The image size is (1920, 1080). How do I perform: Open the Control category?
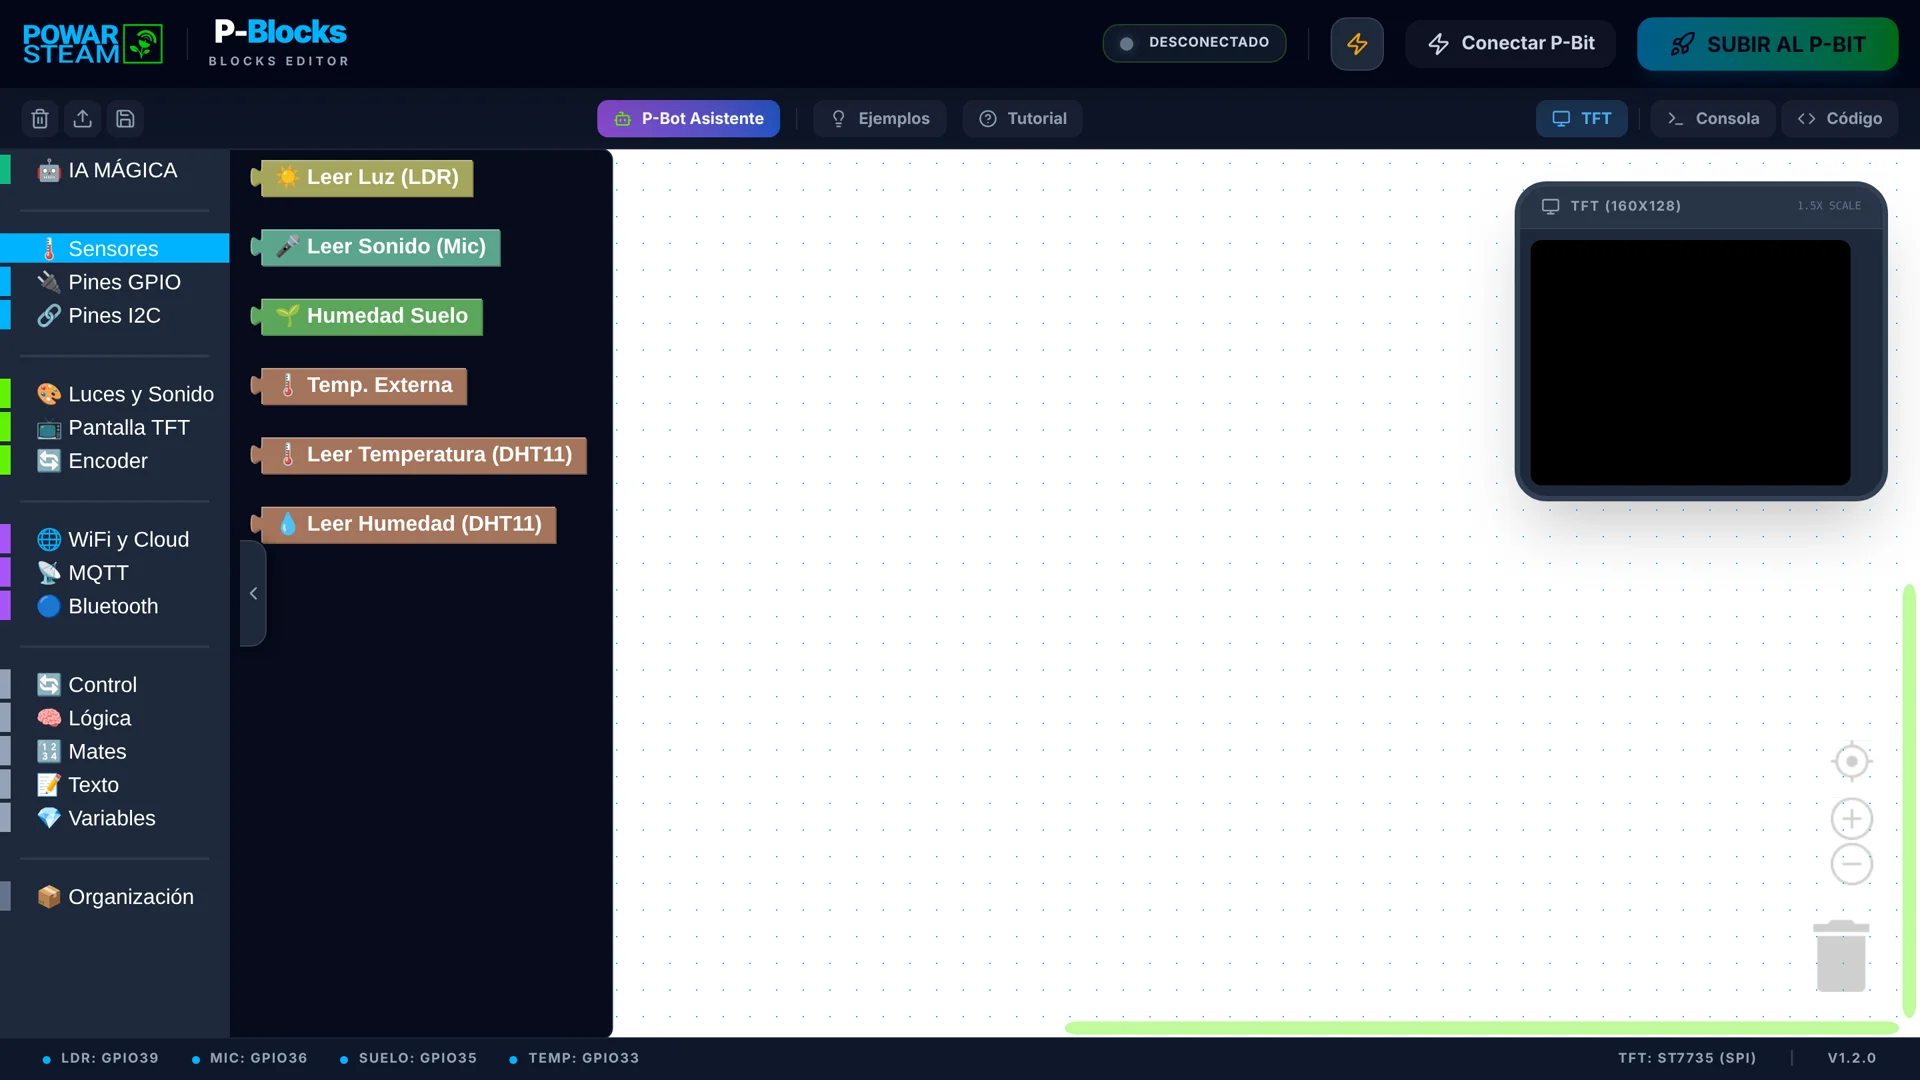click(x=115, y=685)
